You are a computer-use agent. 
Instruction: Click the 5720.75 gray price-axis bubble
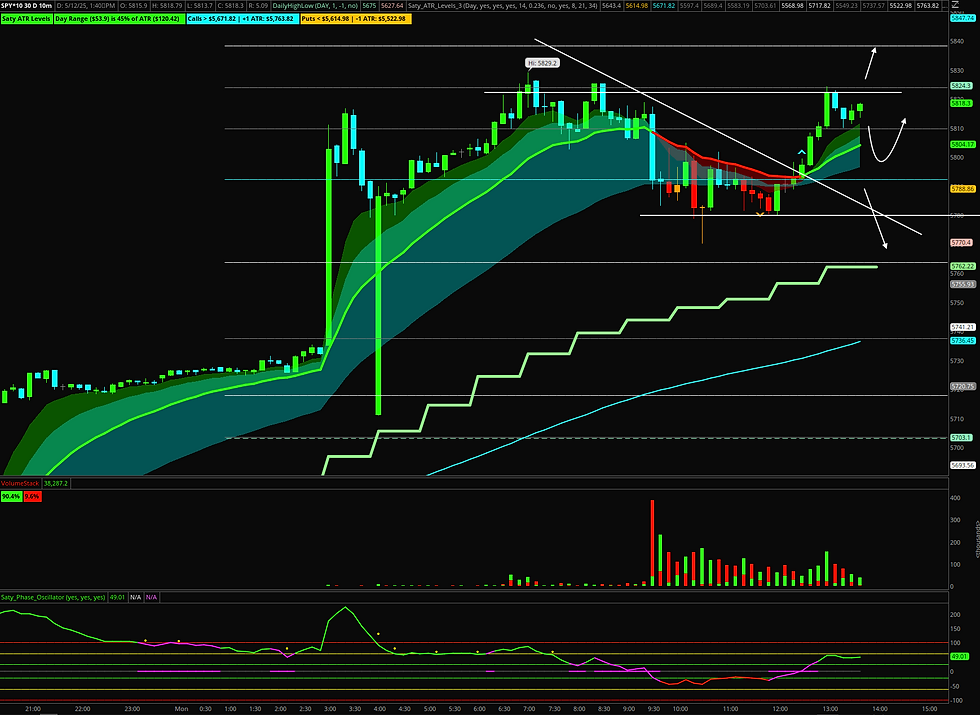pos(962,387)
